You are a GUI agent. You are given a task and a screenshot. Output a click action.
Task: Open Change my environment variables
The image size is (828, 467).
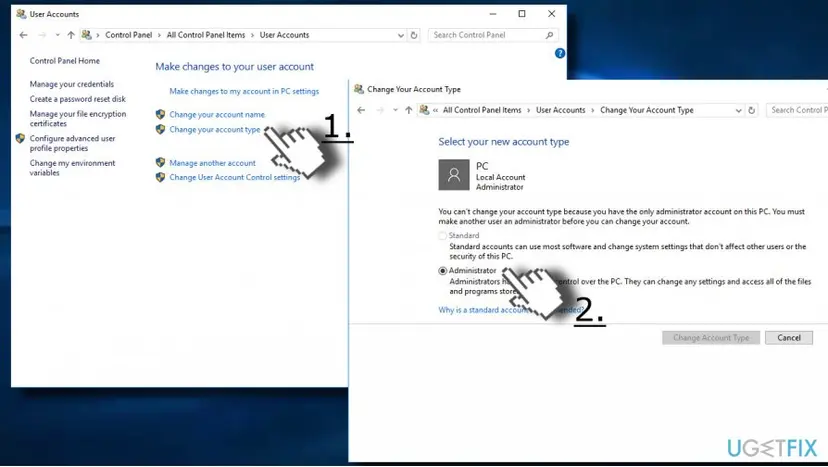pos(72,168)
